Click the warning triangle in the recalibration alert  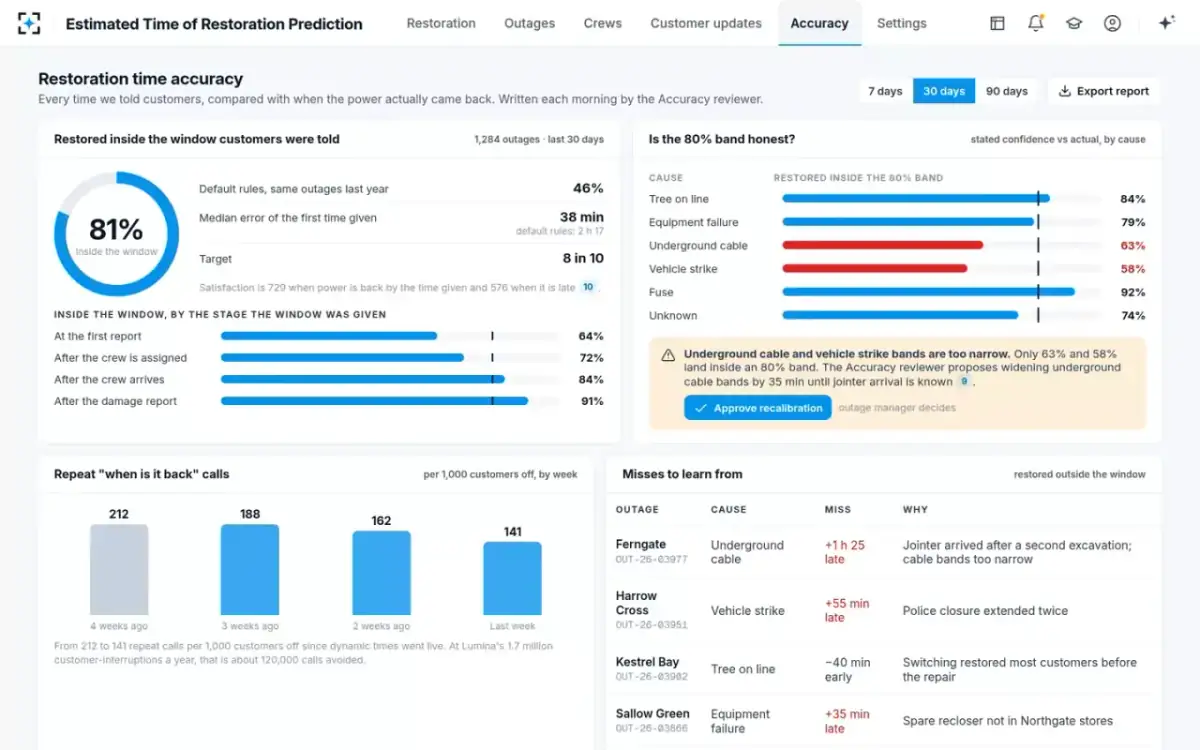[x=668, y=355]
